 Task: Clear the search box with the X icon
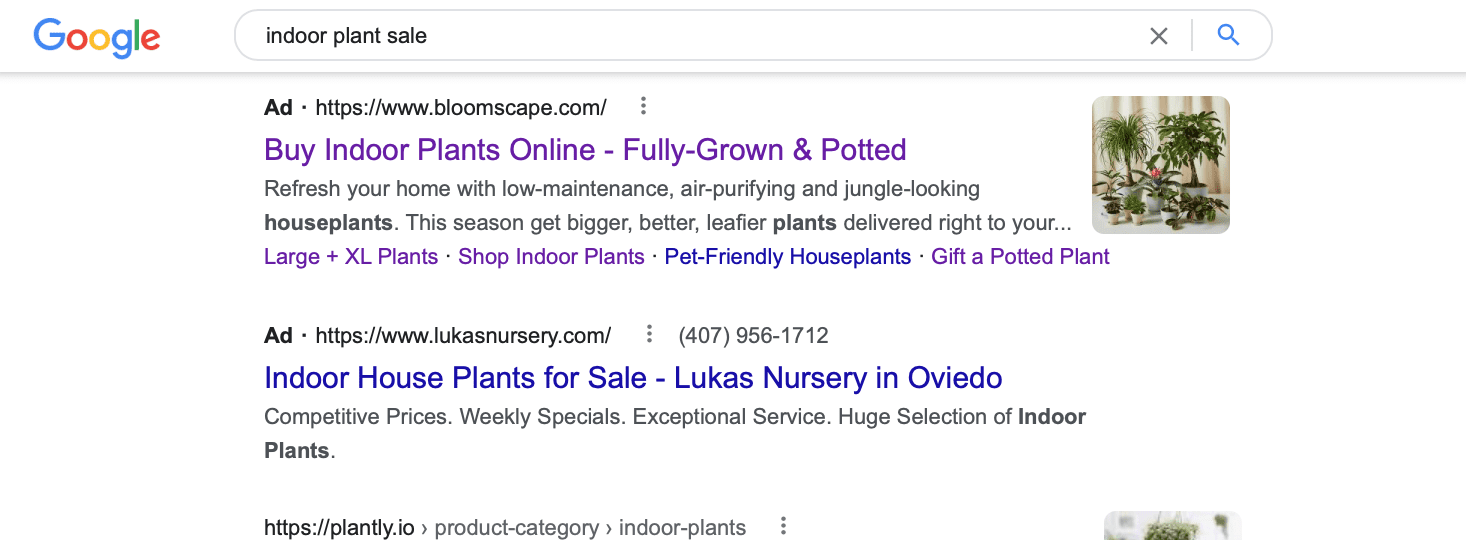[x=1159, y=36]
